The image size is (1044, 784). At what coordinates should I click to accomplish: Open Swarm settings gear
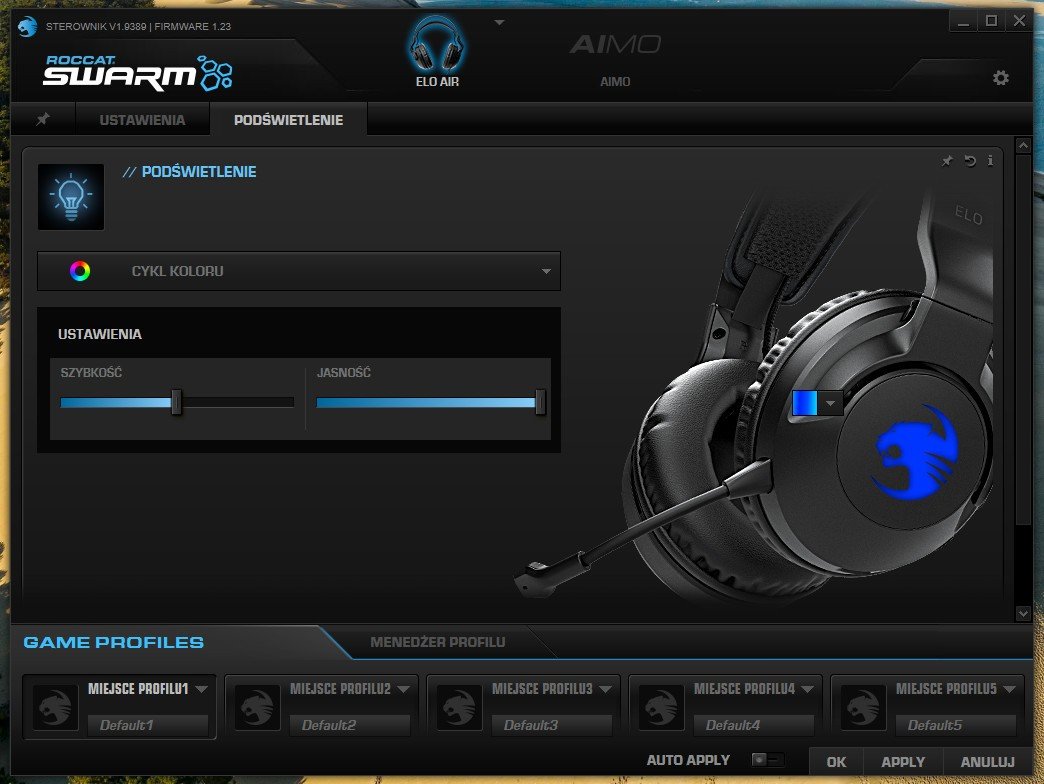coord(1000,78)
